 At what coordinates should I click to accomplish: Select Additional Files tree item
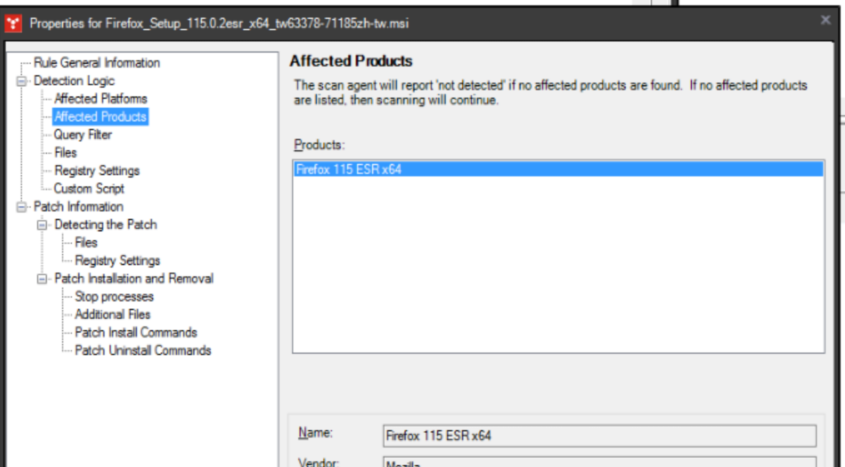coord(112,315)
